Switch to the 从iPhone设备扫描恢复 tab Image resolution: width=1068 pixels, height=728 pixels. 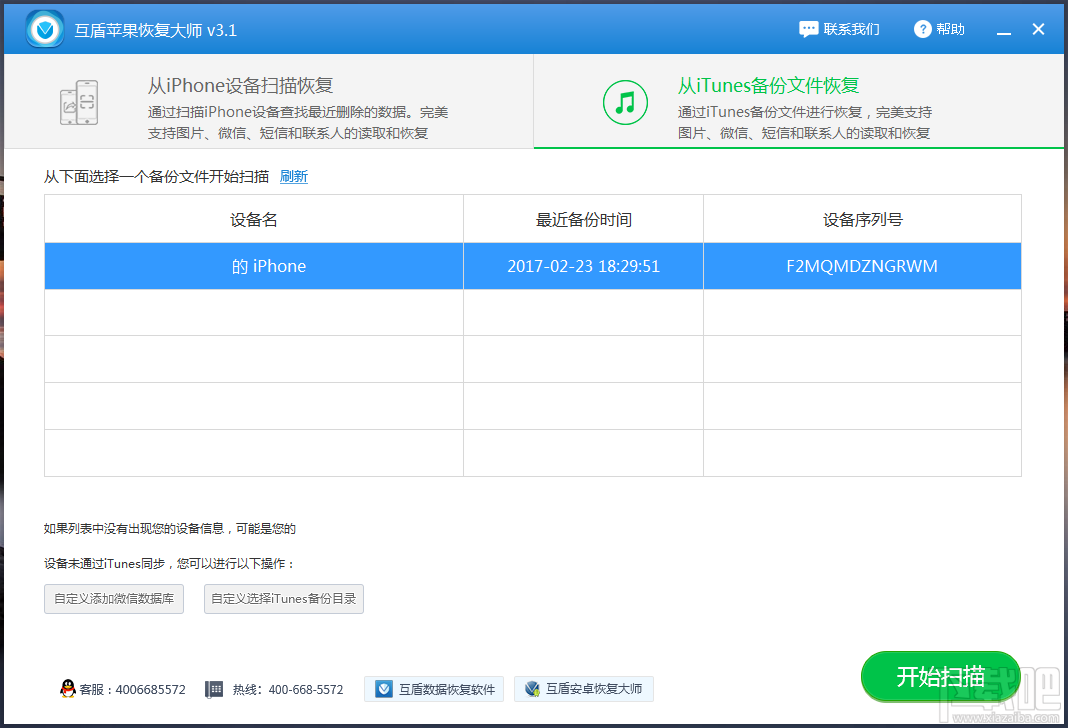(267, 101)
